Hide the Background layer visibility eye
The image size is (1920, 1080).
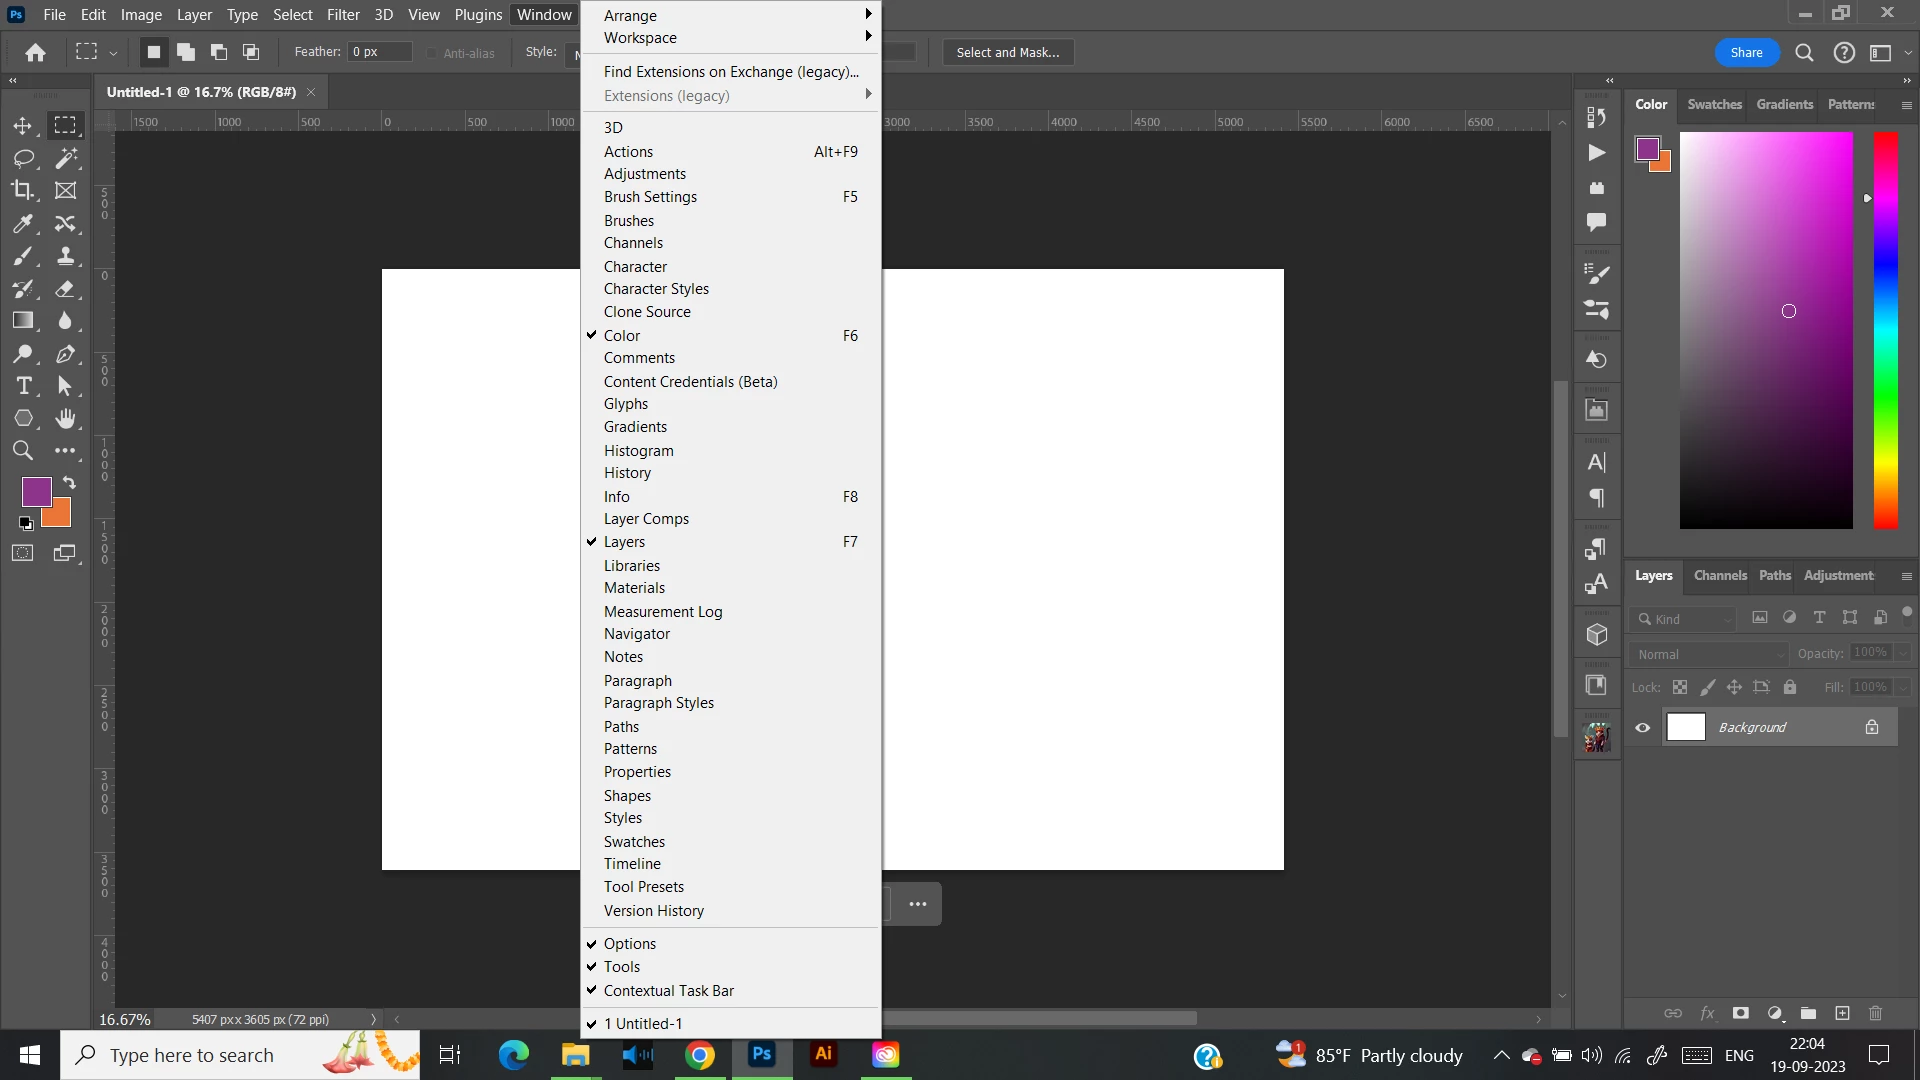click(1642, 728)
